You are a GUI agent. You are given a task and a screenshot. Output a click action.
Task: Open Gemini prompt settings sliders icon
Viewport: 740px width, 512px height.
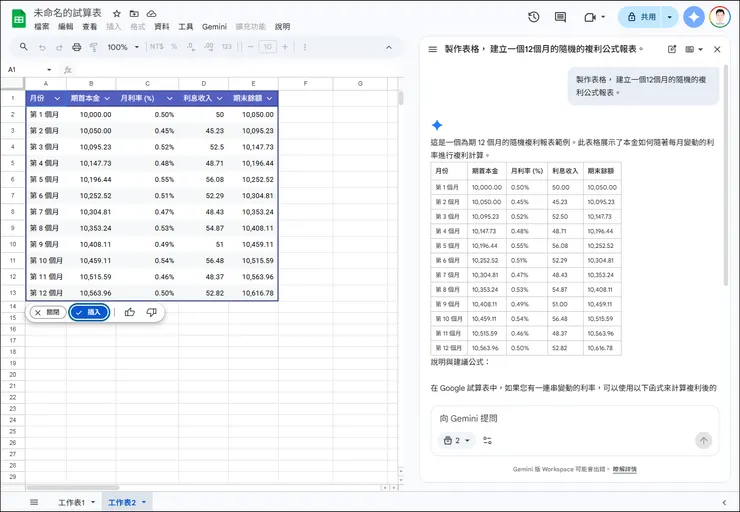(488, 440)
